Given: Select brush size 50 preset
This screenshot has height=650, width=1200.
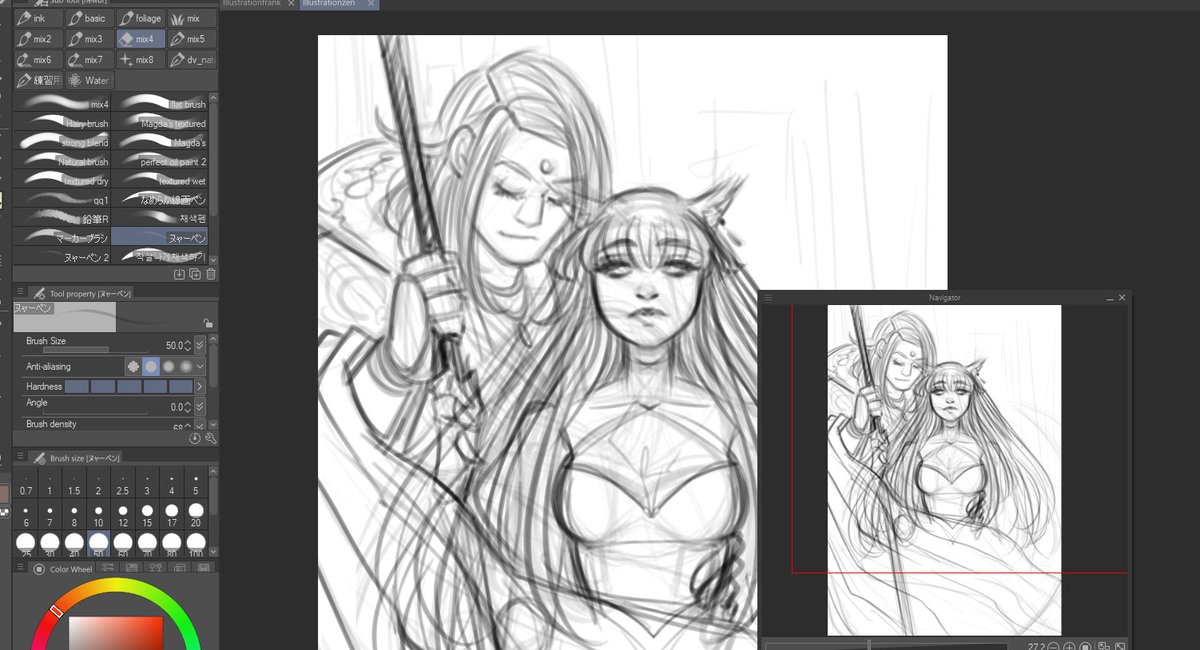Looking at the screenshot, I should coord(99,545).
